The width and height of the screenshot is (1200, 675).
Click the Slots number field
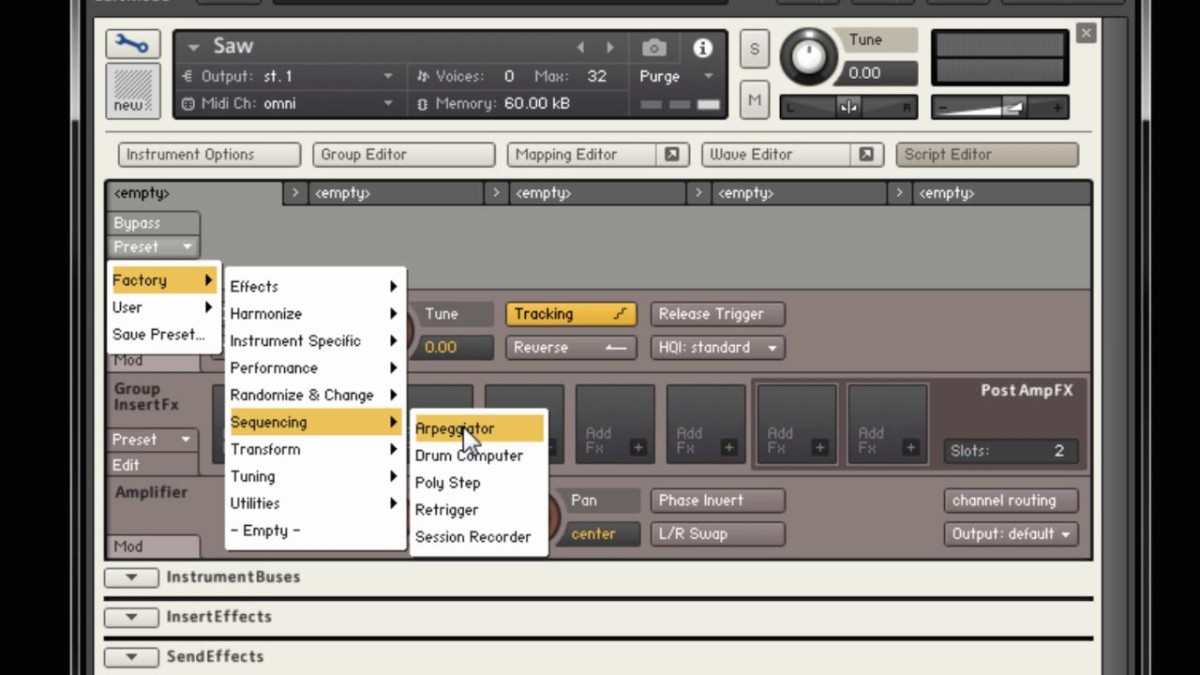point(1010,451)
